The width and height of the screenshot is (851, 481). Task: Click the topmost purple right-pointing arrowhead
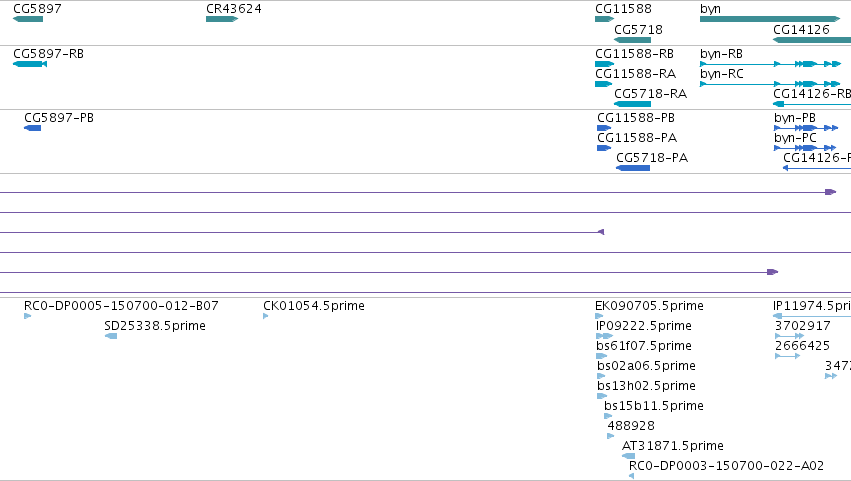point(830,192)
